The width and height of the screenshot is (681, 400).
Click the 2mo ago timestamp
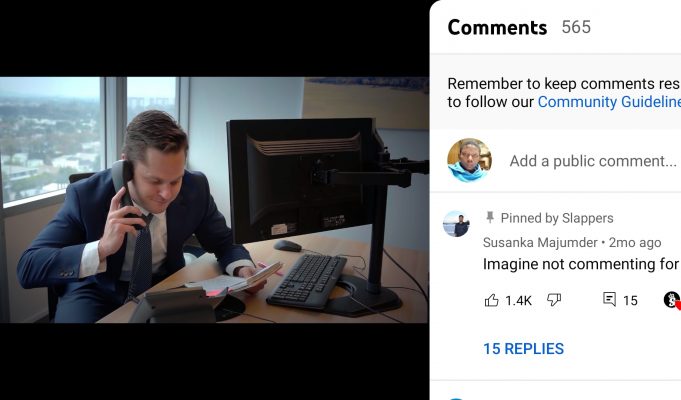(x=635, y=242)
